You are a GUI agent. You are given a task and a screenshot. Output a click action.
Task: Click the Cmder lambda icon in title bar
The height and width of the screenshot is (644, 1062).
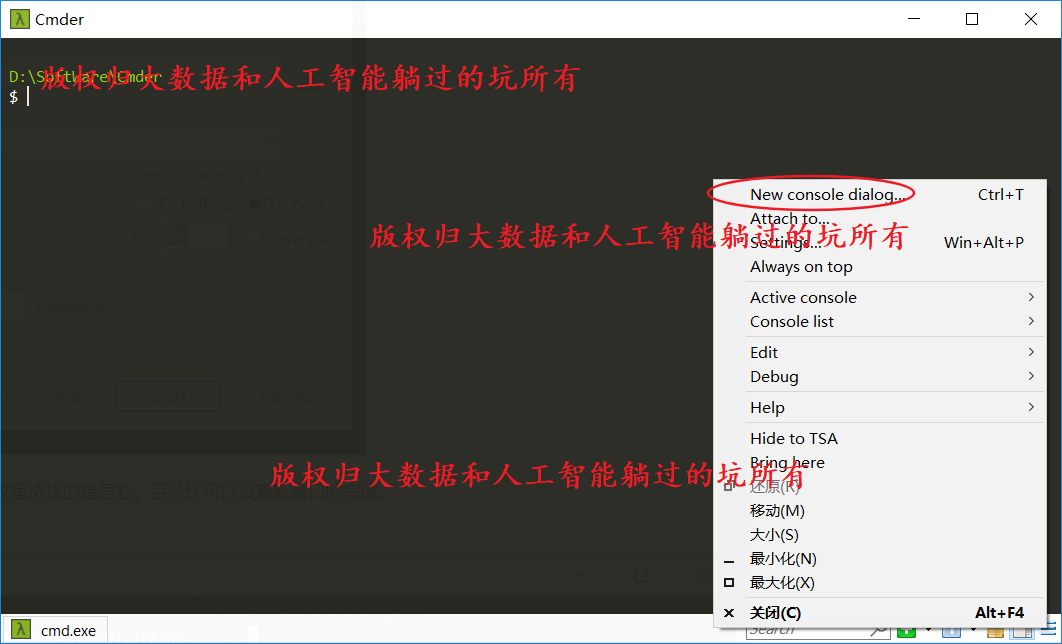pyautogui.click(x=20, y=19)
